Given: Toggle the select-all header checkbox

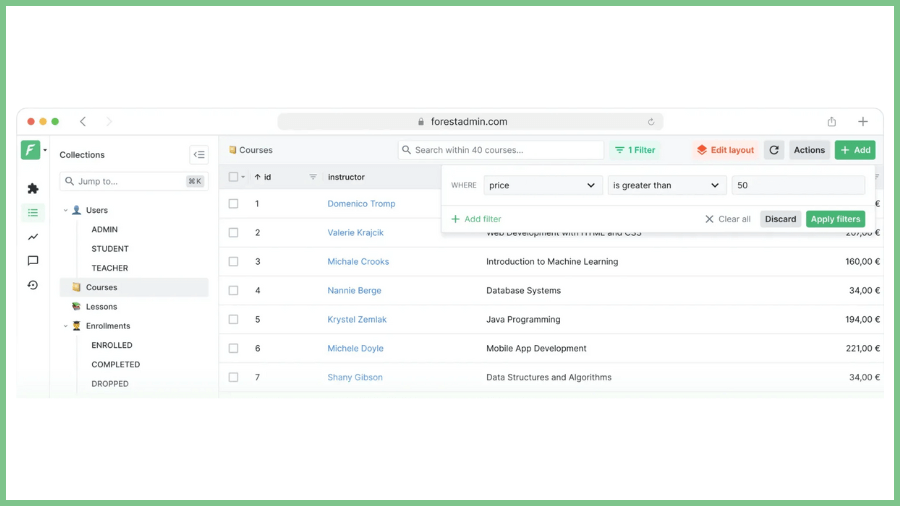Looking at the screenshot, I should (x=233, y=177).
